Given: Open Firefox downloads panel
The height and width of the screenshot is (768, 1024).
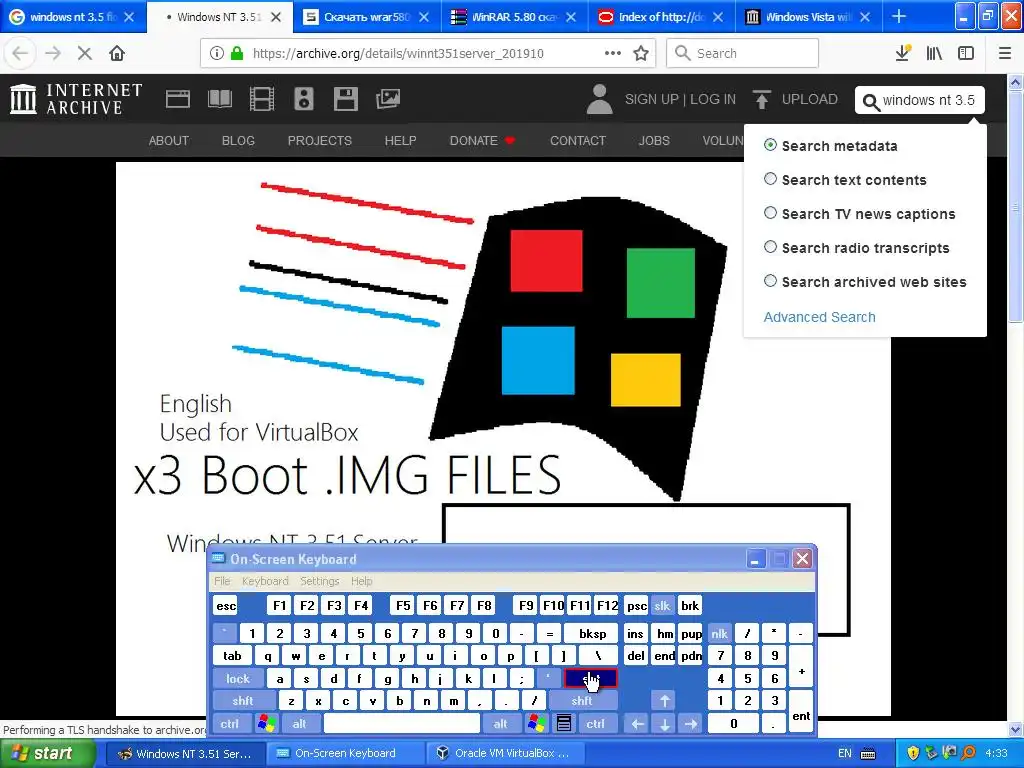Looking at the screenshot, I should pos(903,54).
